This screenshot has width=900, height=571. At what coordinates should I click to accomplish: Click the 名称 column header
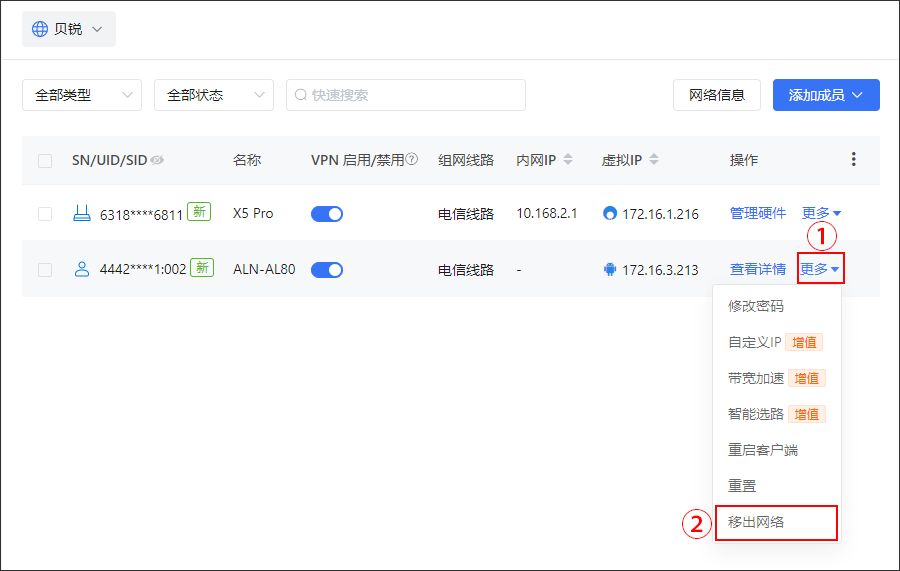[247, 160]
